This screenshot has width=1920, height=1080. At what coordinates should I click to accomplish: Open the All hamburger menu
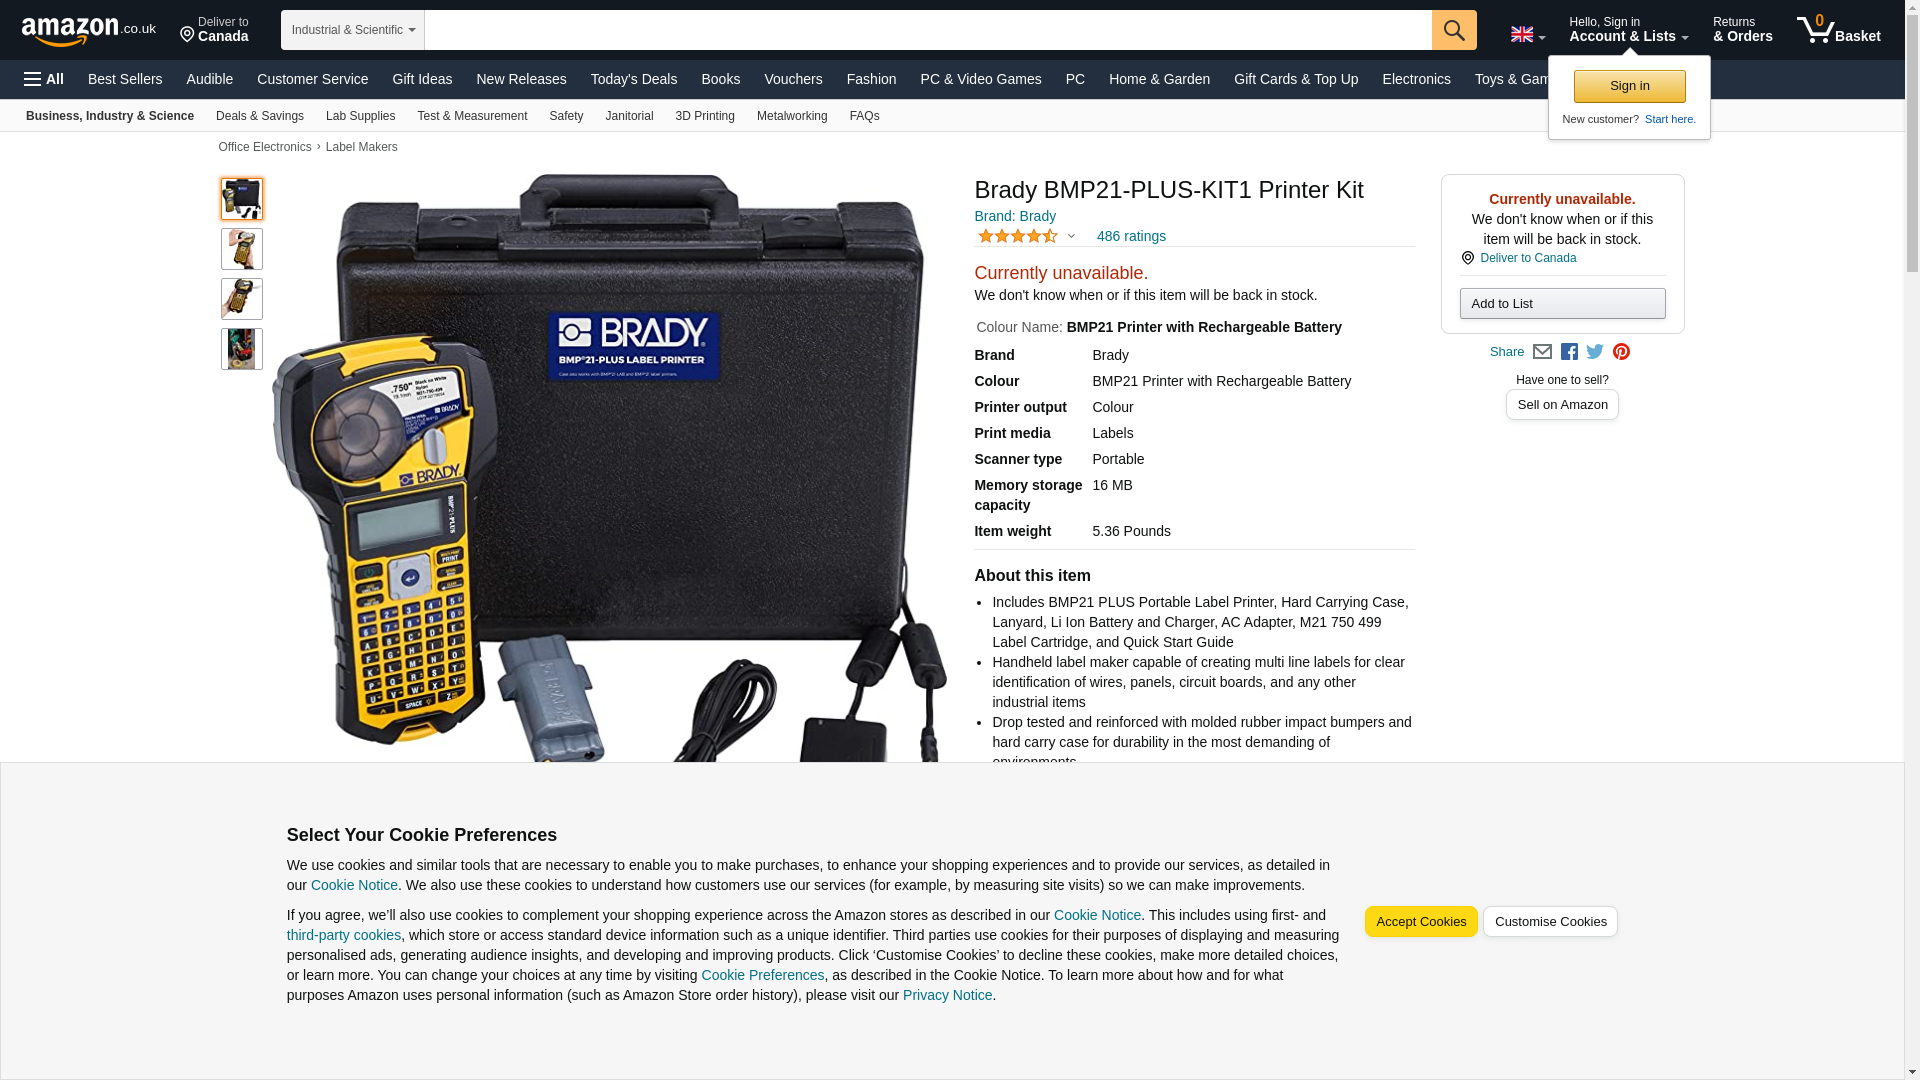(x=44, y=79)
